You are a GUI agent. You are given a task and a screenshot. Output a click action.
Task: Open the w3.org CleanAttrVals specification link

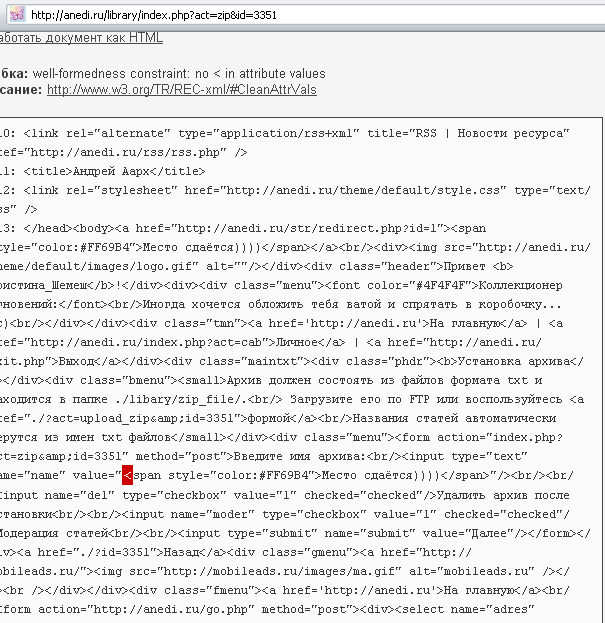pos(182,90)
